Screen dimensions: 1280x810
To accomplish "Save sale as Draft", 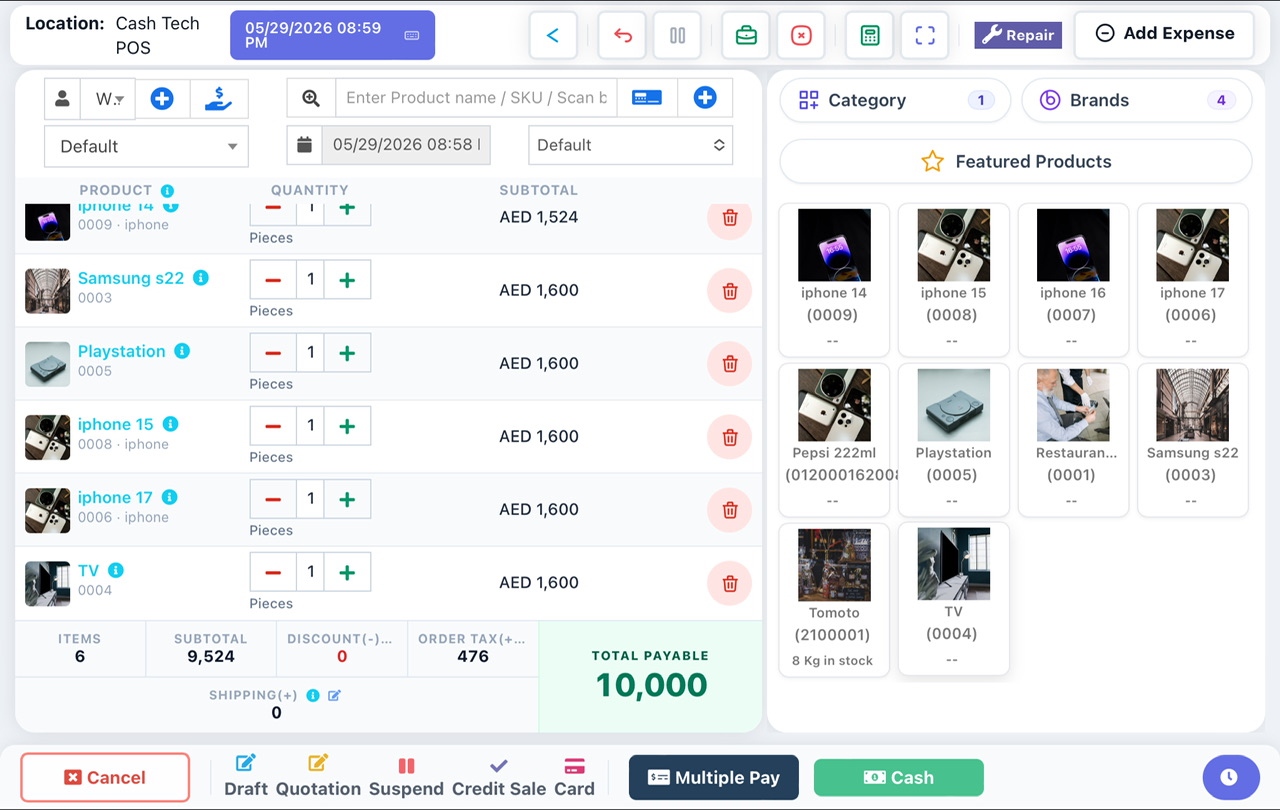I will (246, 777).
